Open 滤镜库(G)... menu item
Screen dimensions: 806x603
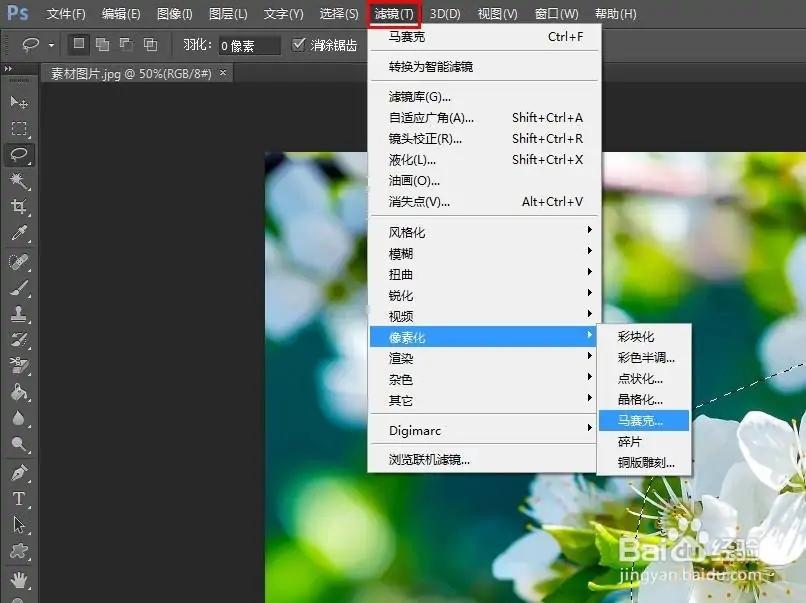coord(483,96)
